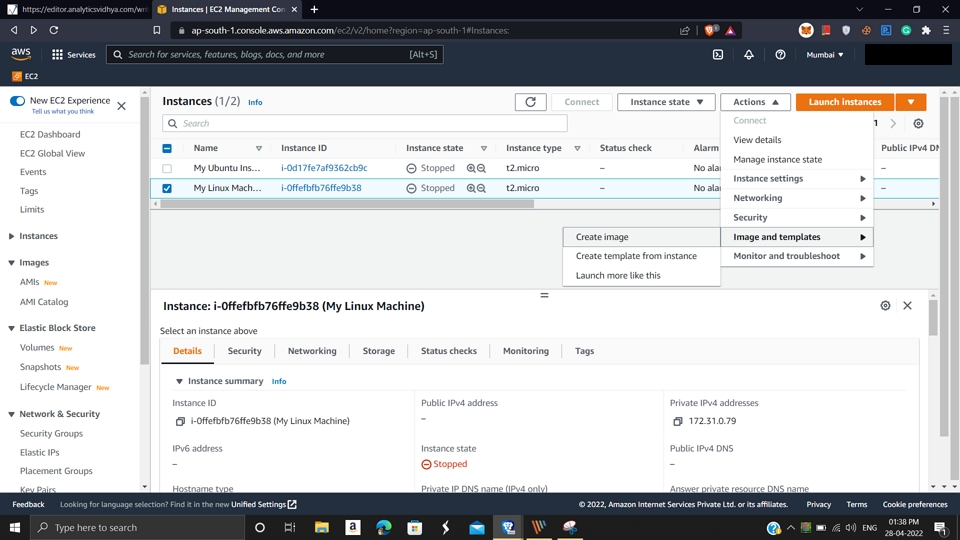Click the browser reload button
This screenshot has height=540, width=960.
(x=54, y=30)
